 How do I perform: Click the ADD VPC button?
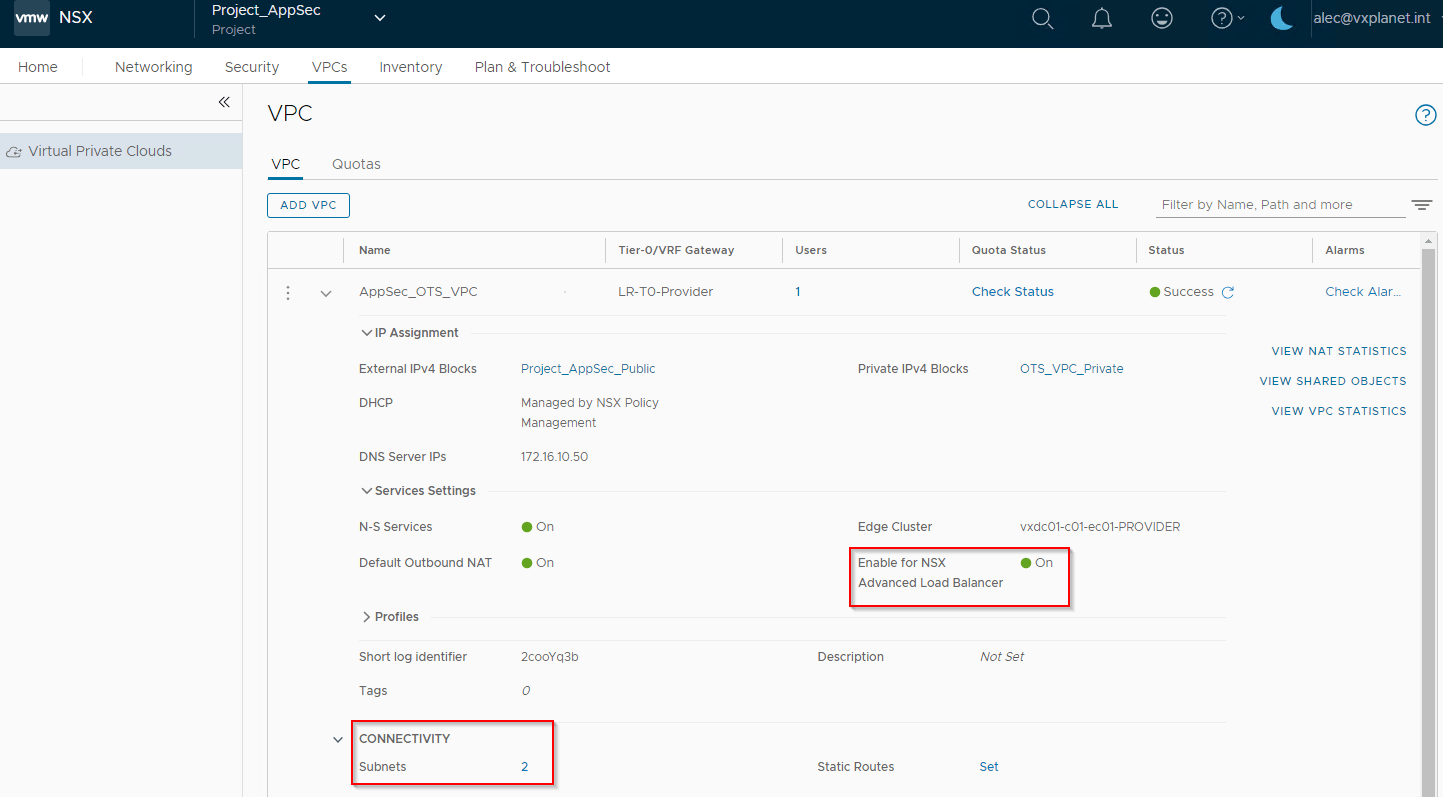pos(308,205)
